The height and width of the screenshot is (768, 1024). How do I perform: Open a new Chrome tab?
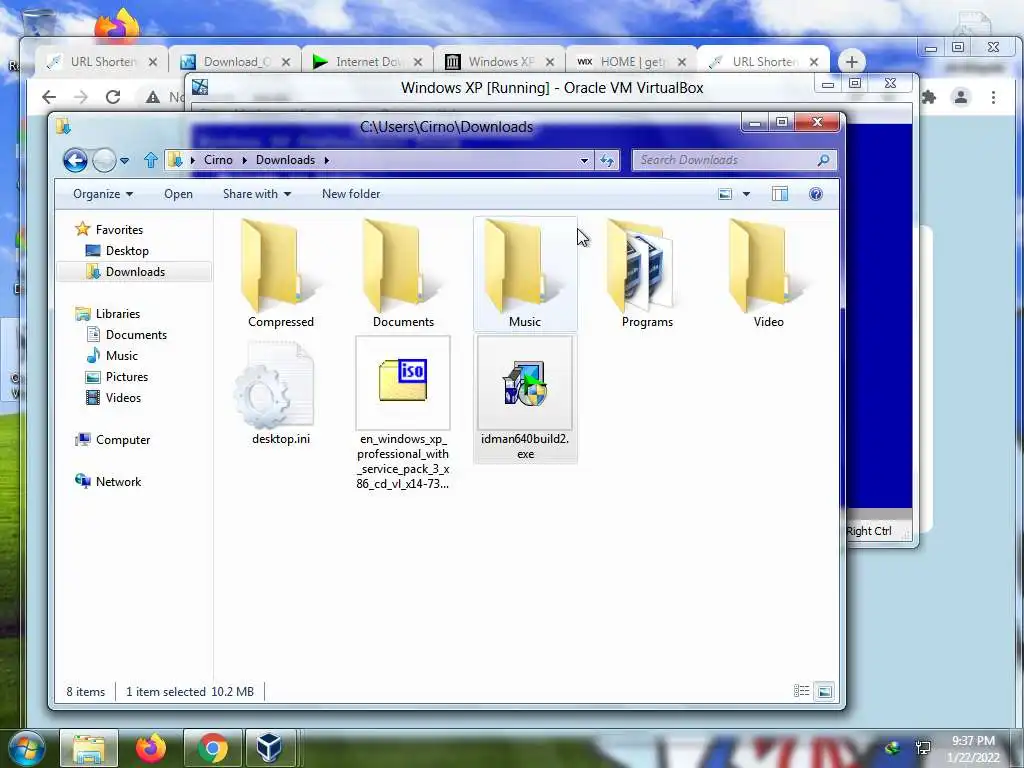coord(851,62)
